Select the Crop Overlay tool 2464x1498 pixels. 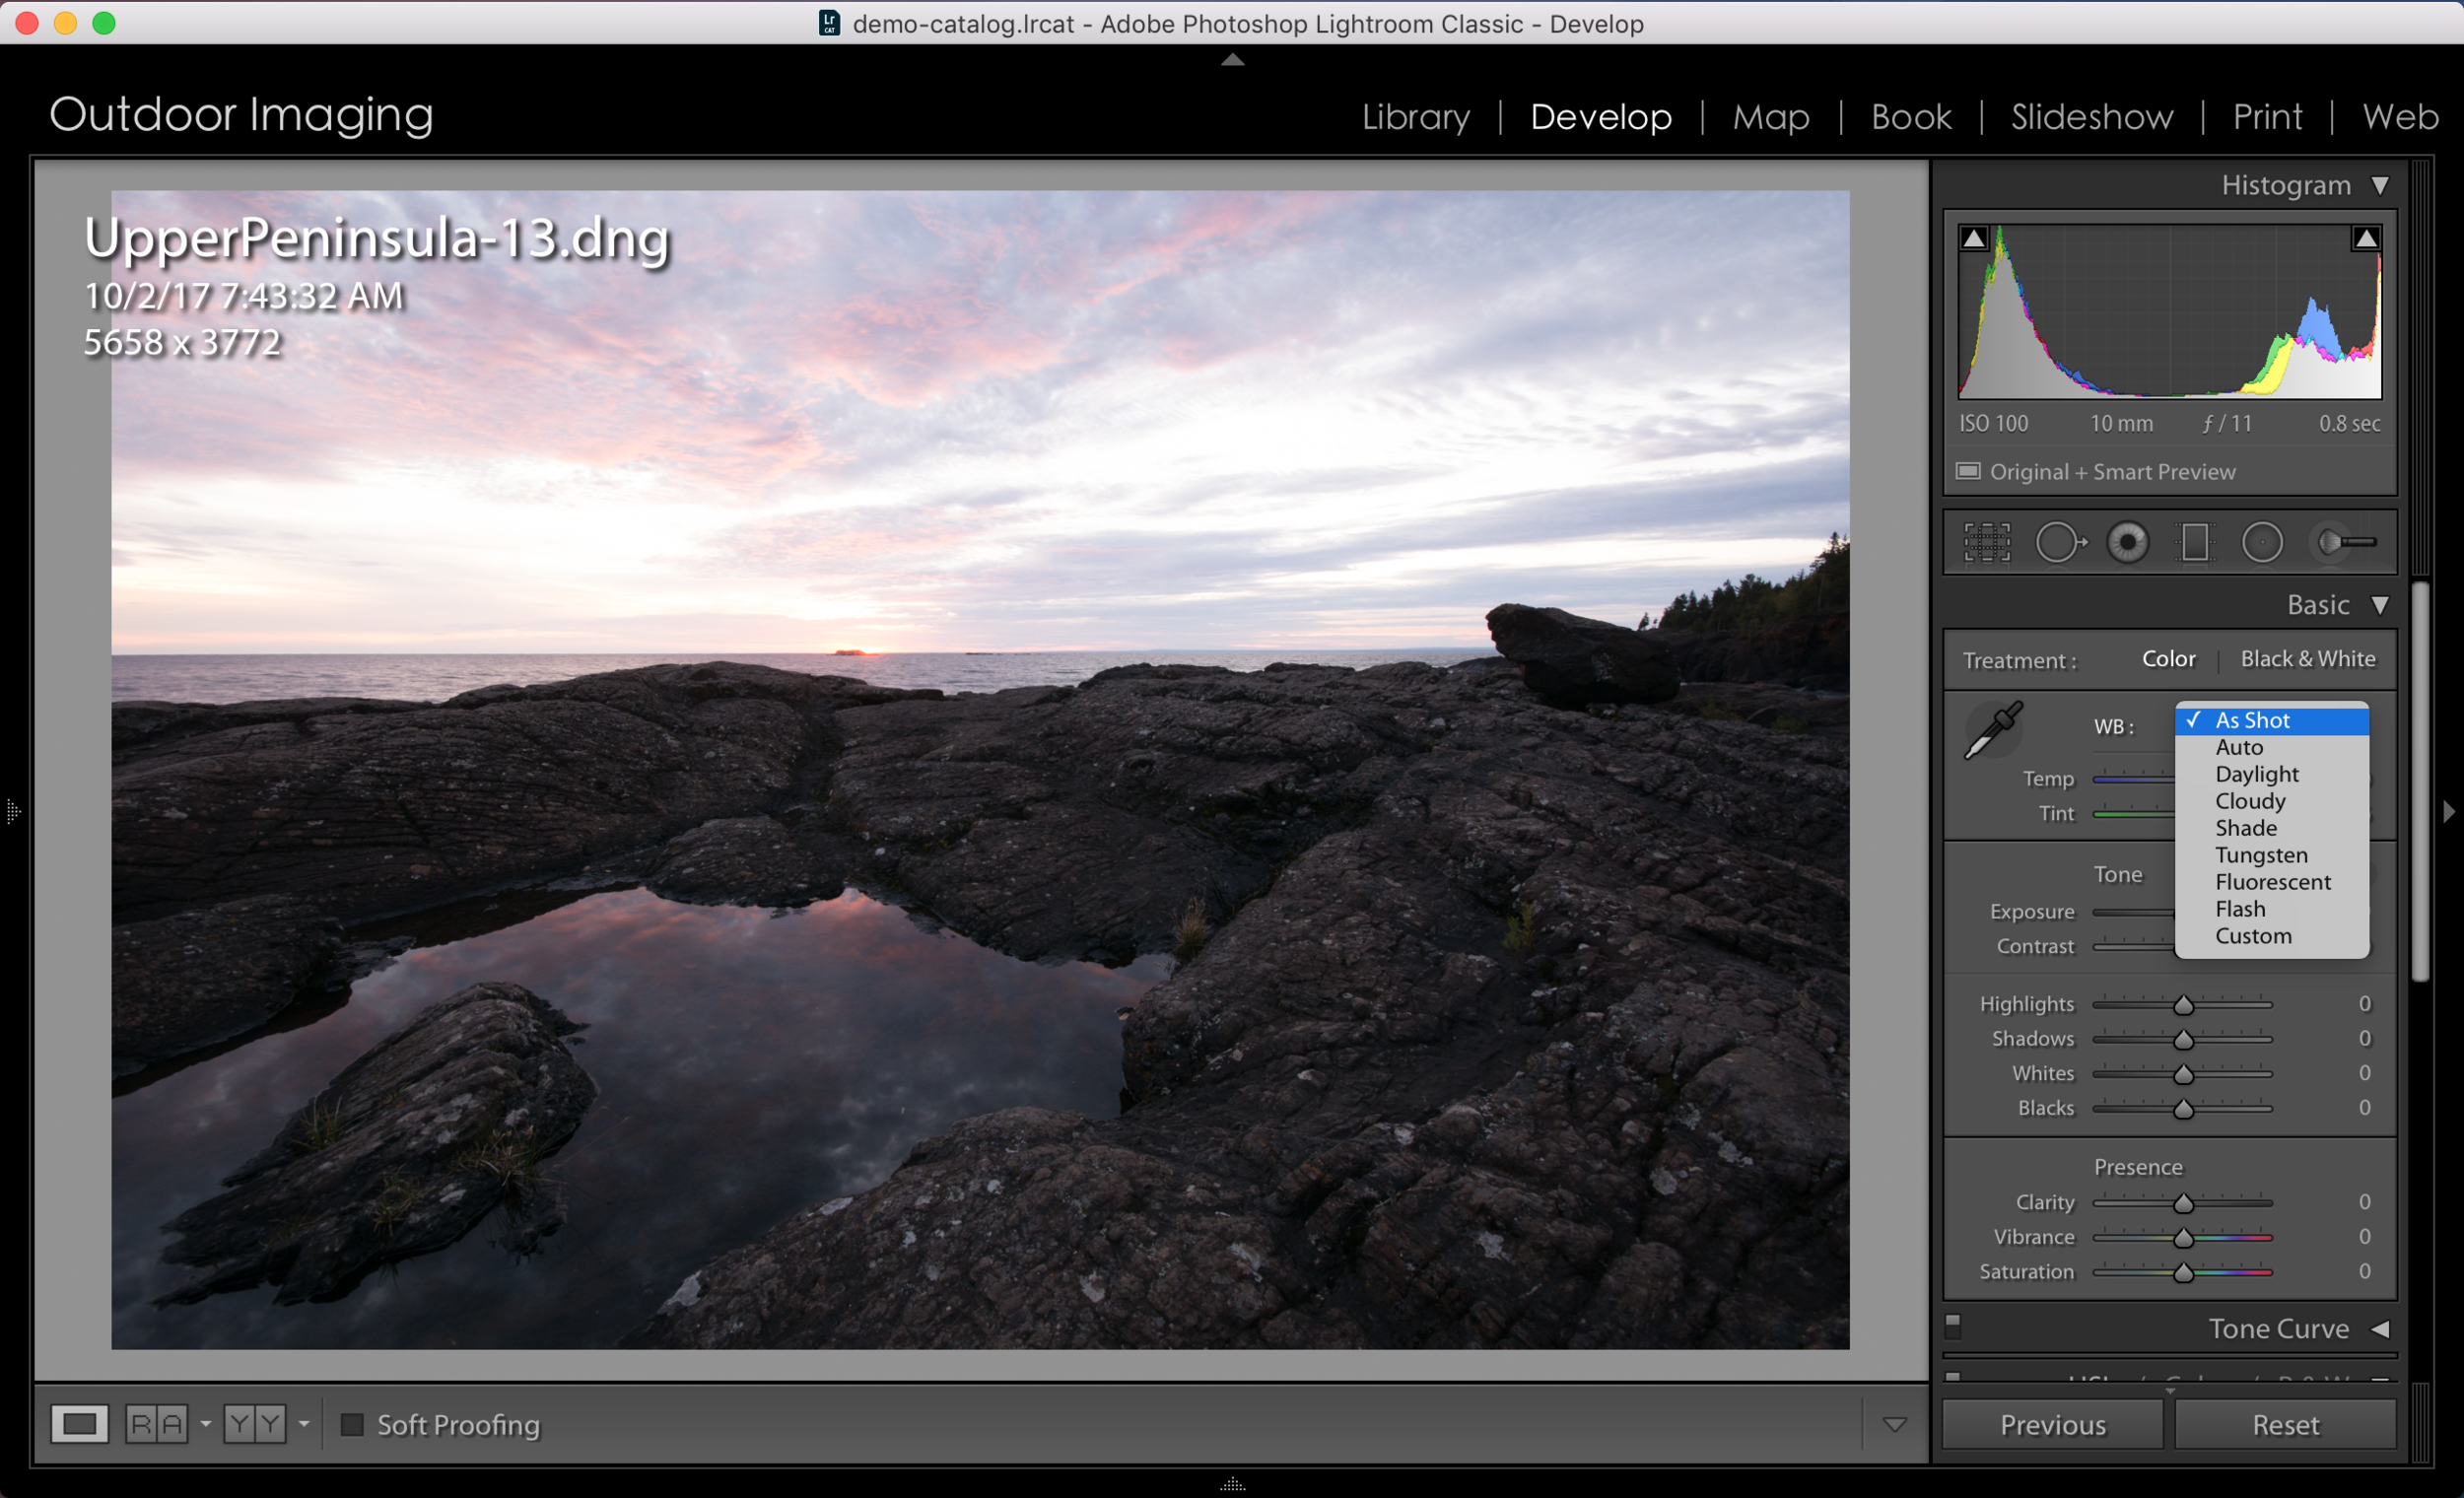tap(1986, 543)
